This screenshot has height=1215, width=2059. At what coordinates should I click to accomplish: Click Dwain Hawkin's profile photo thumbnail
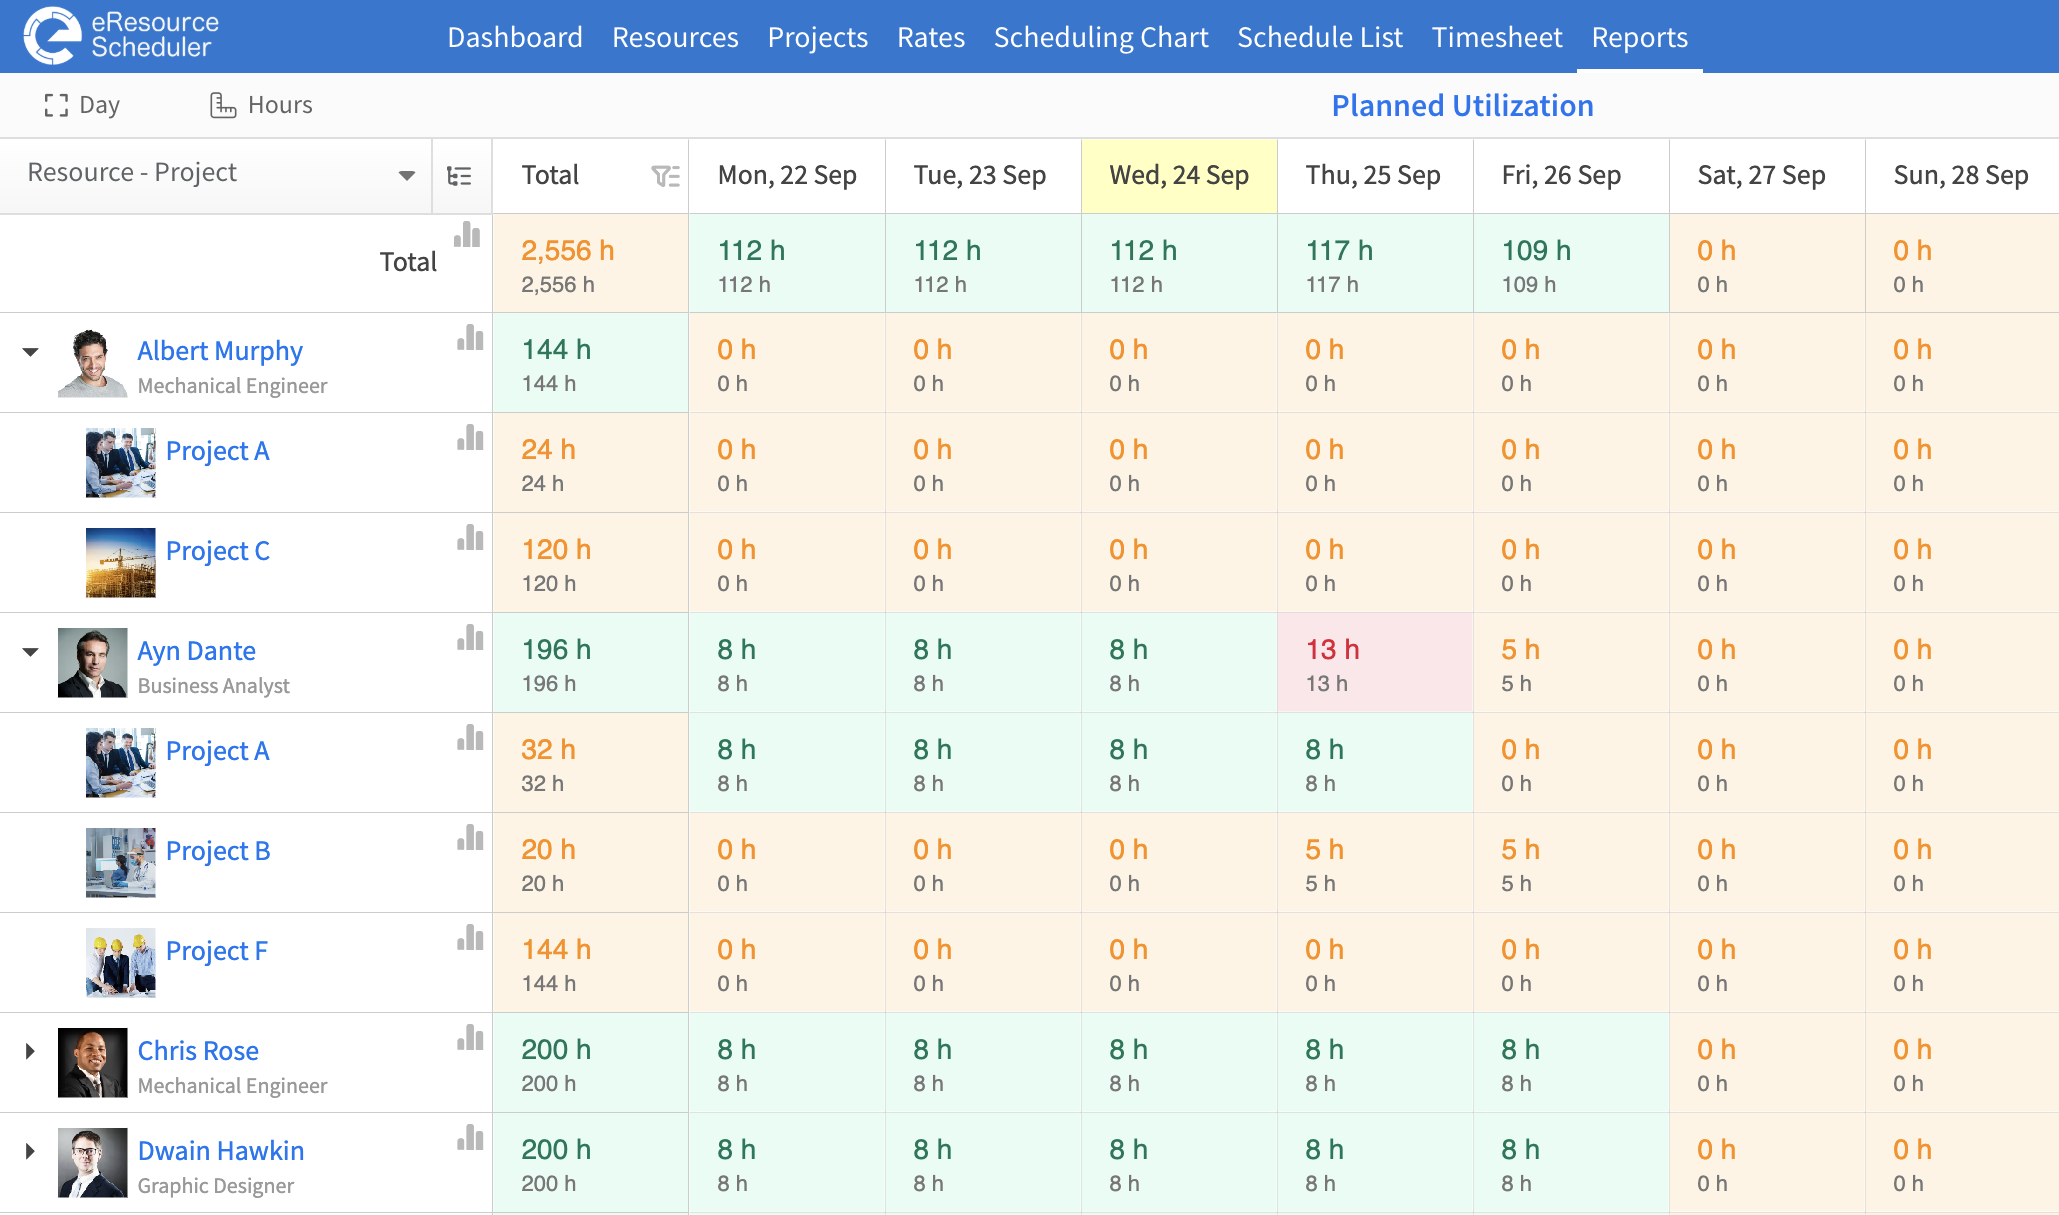(x=92, y=1163)
